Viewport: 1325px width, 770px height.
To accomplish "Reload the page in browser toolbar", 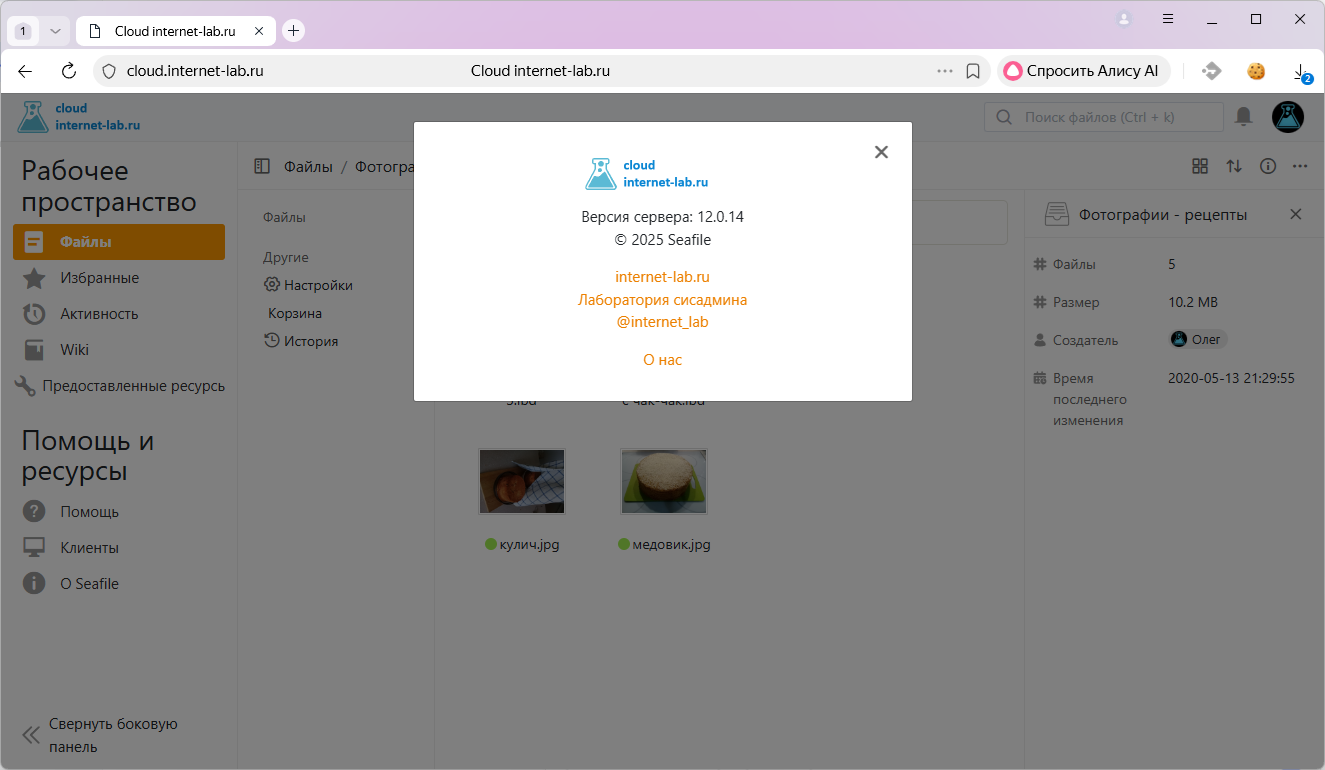I will tap(69, 71).
